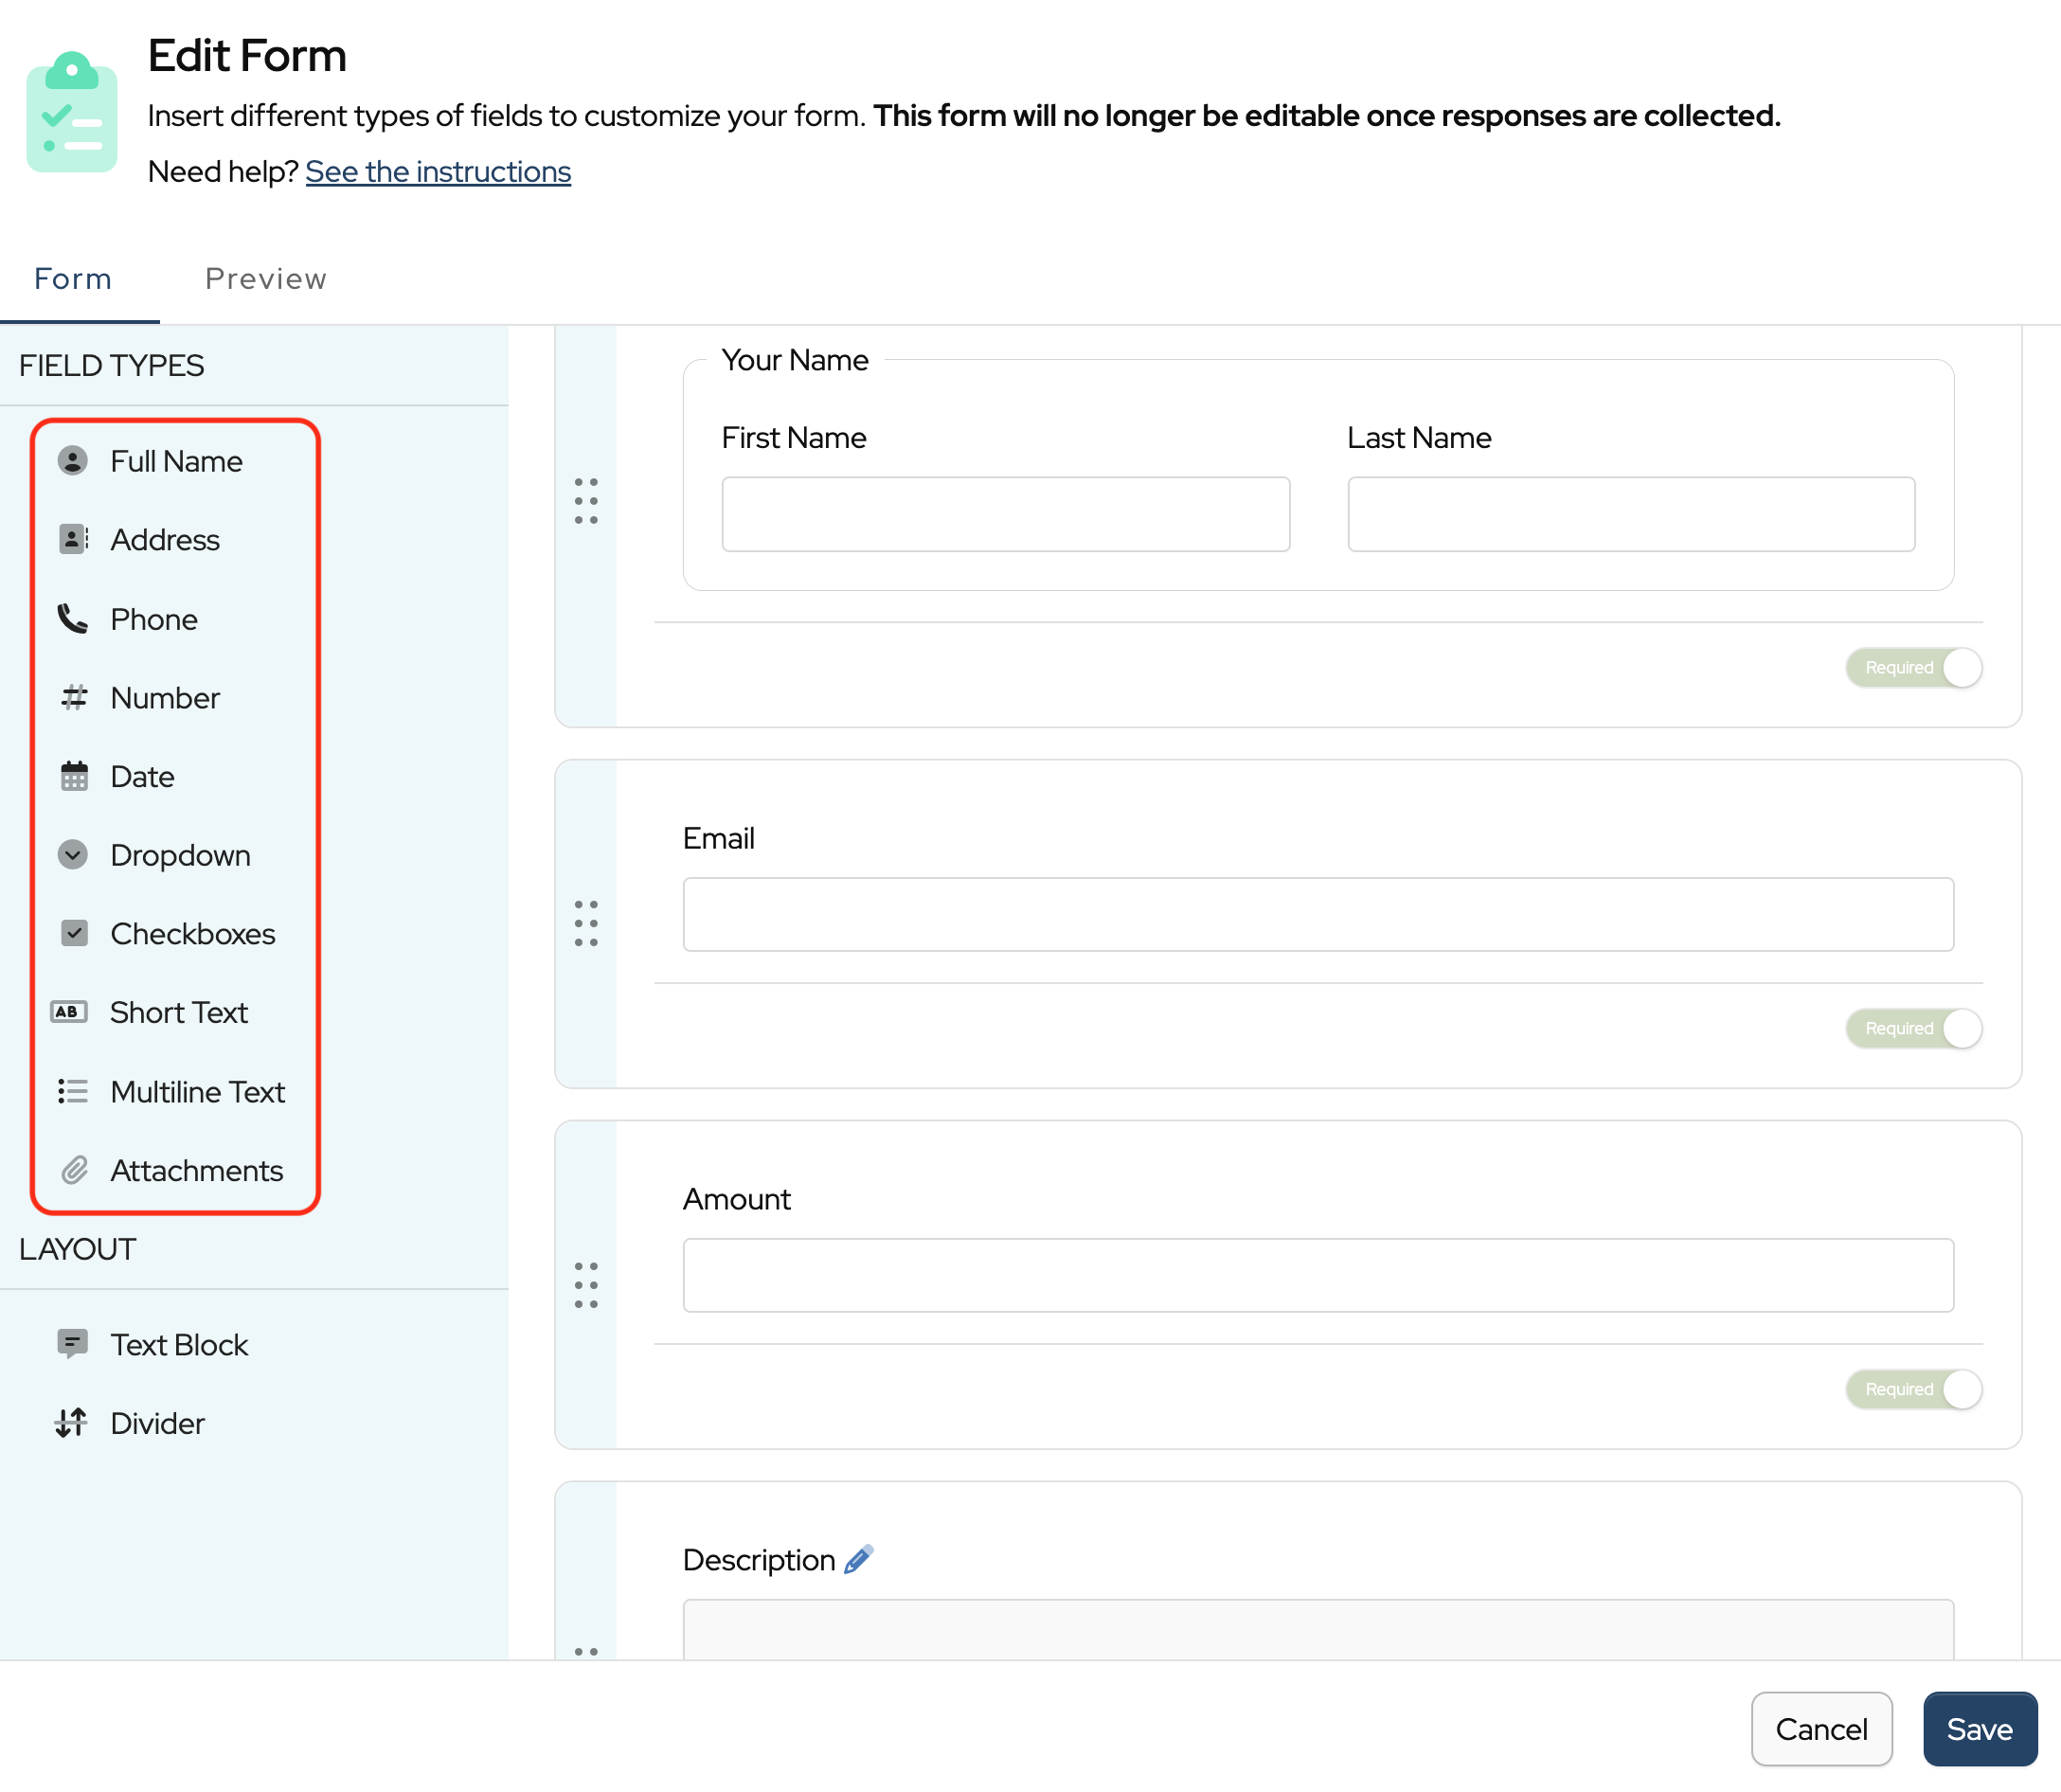
Task: Click the Cancel button
Action: point(1820,1729)
